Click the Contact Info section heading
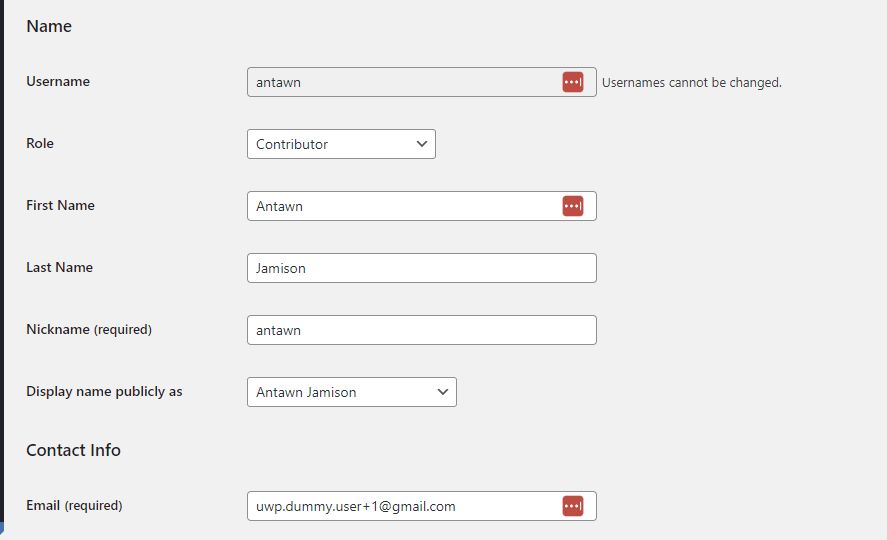 pos(73,450)
